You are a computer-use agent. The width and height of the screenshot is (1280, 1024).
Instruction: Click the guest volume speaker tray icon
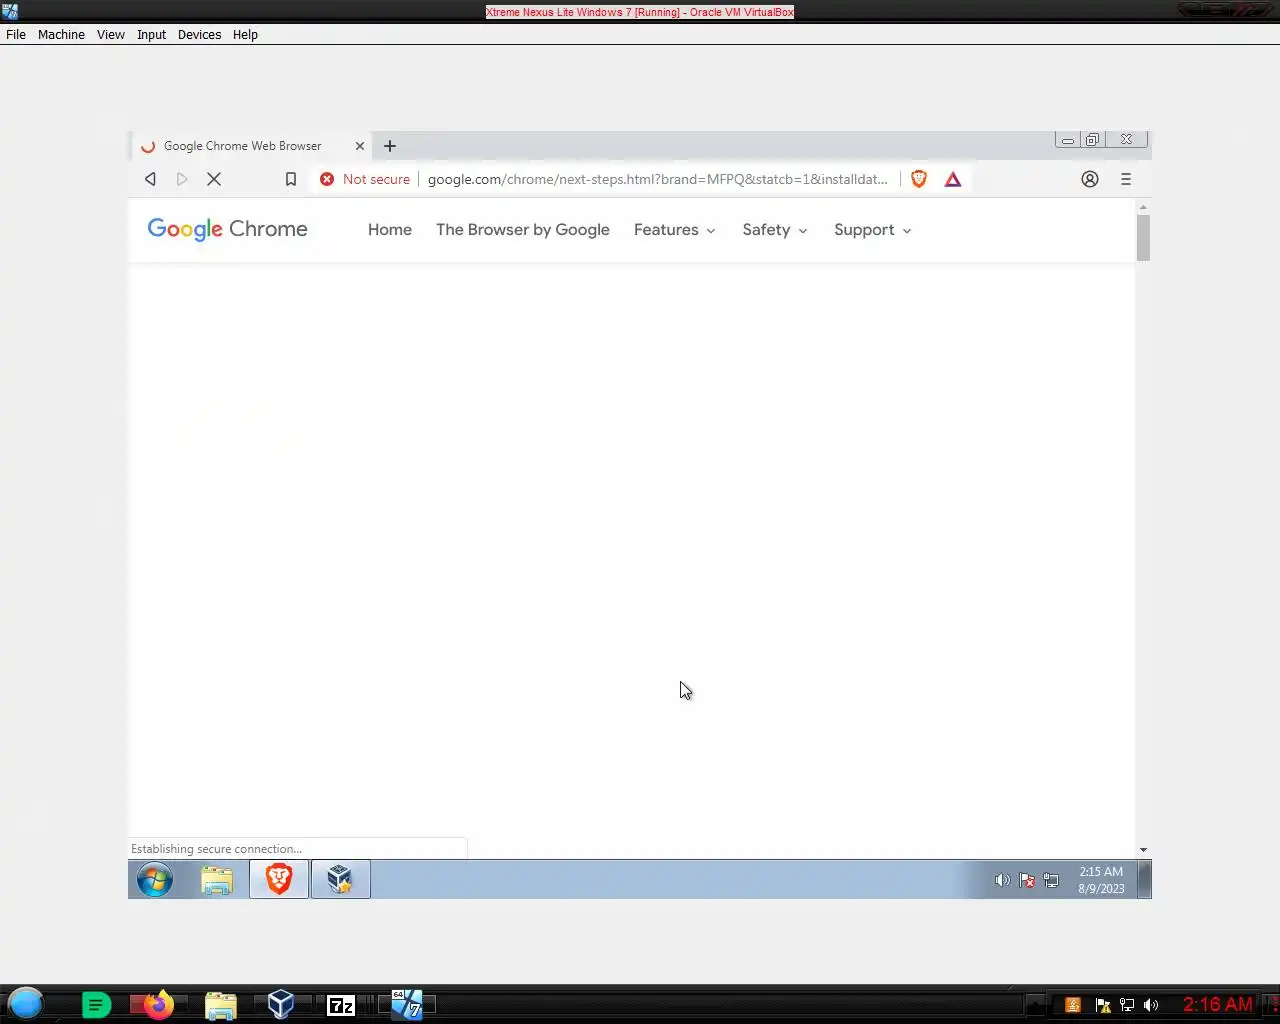coord(1002,881)
